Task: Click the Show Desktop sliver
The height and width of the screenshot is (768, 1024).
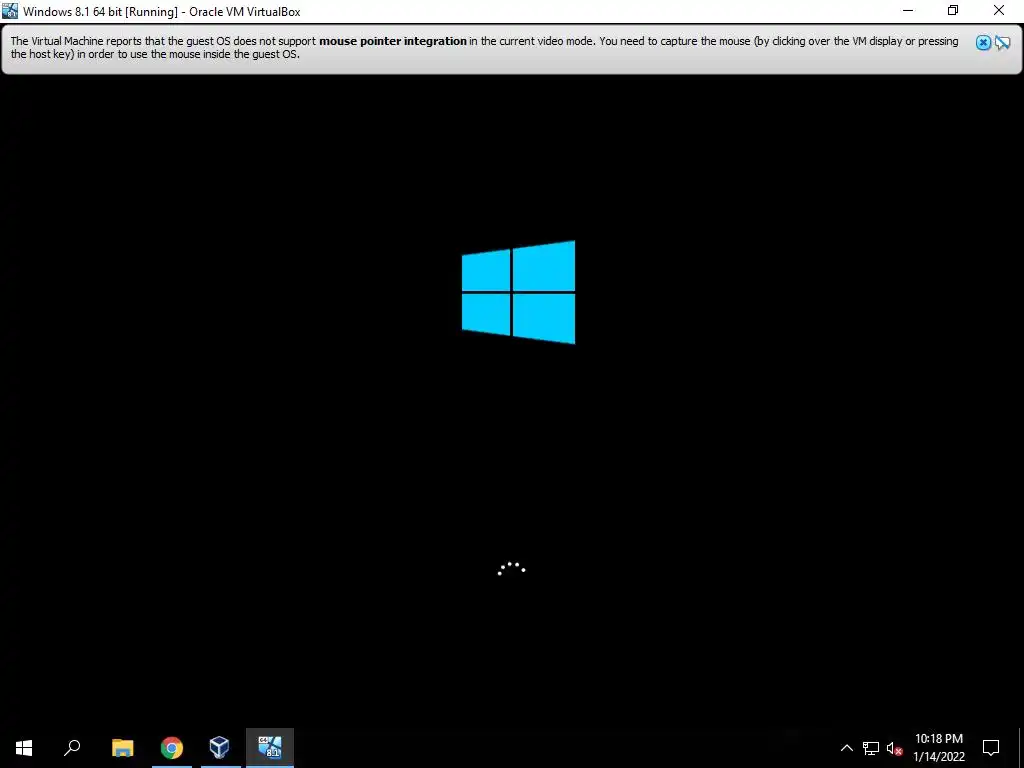Action: (x=1021, y=748)
